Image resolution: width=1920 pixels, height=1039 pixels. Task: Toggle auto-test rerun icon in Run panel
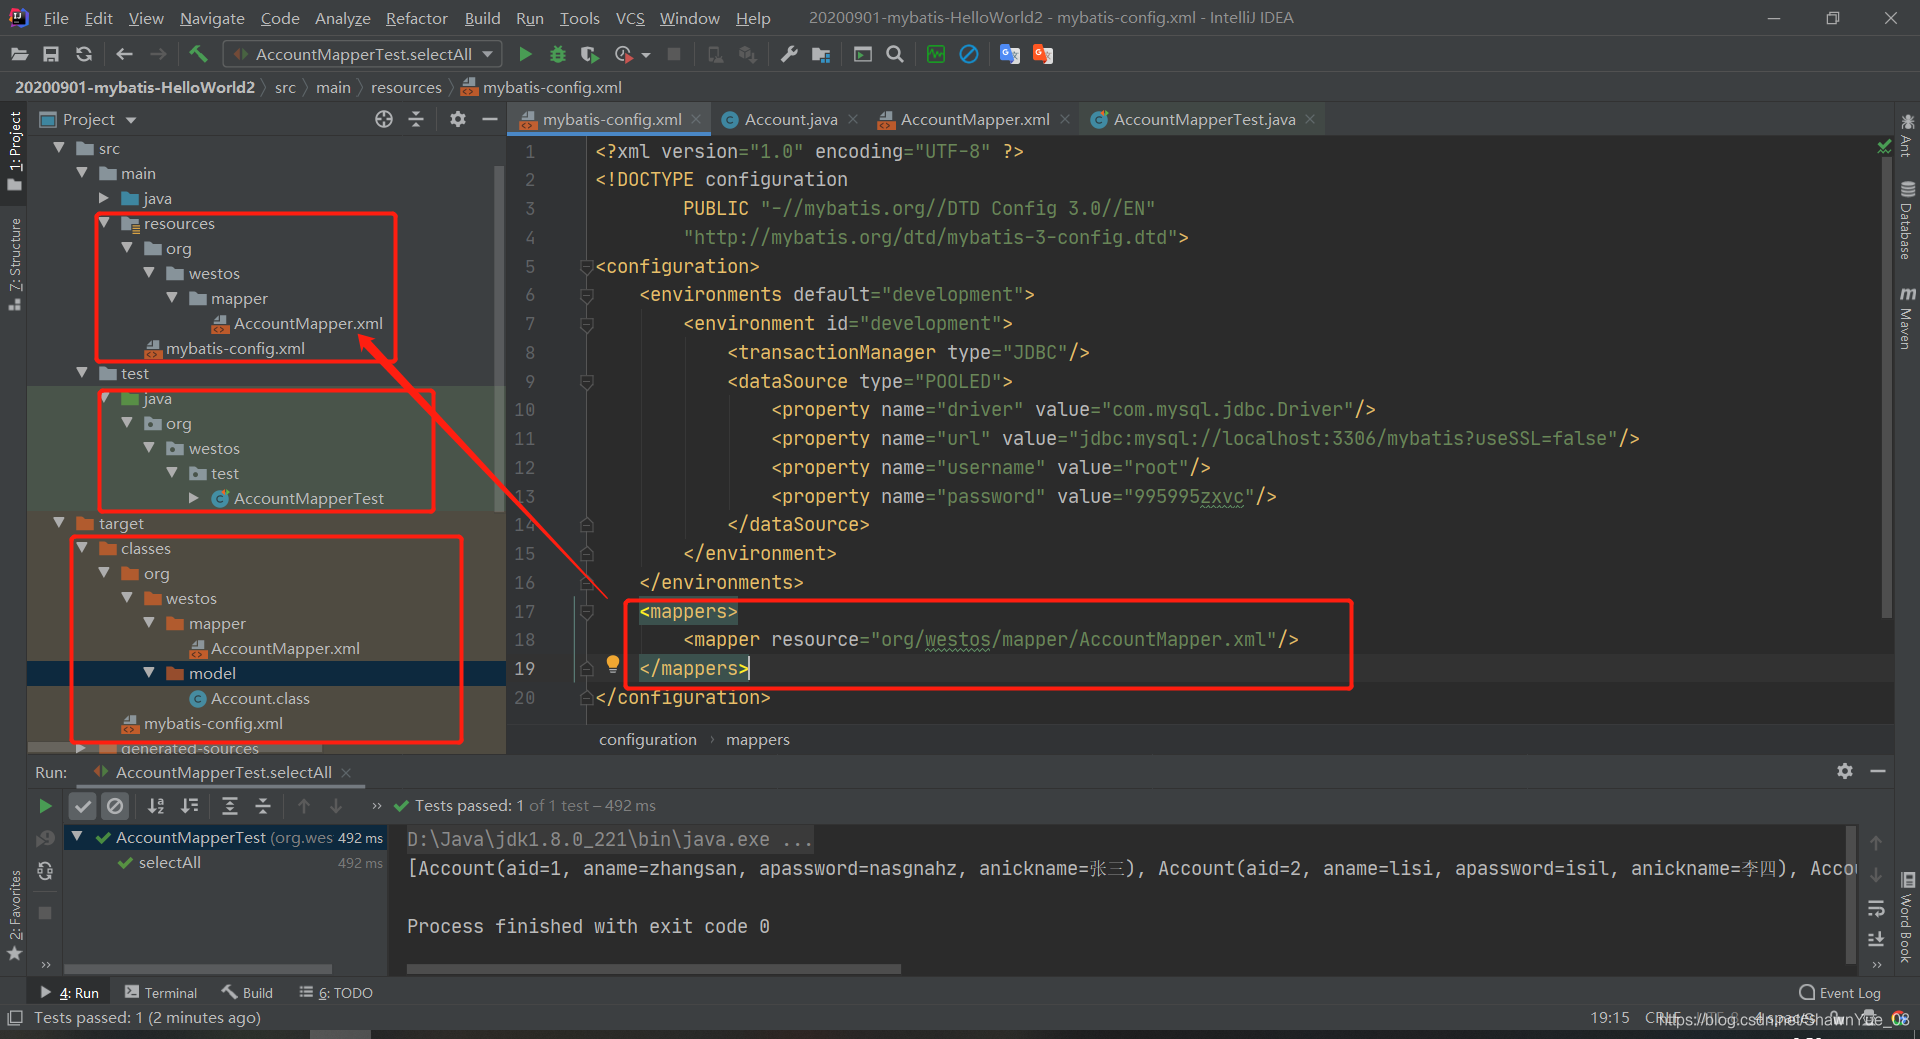45,871
